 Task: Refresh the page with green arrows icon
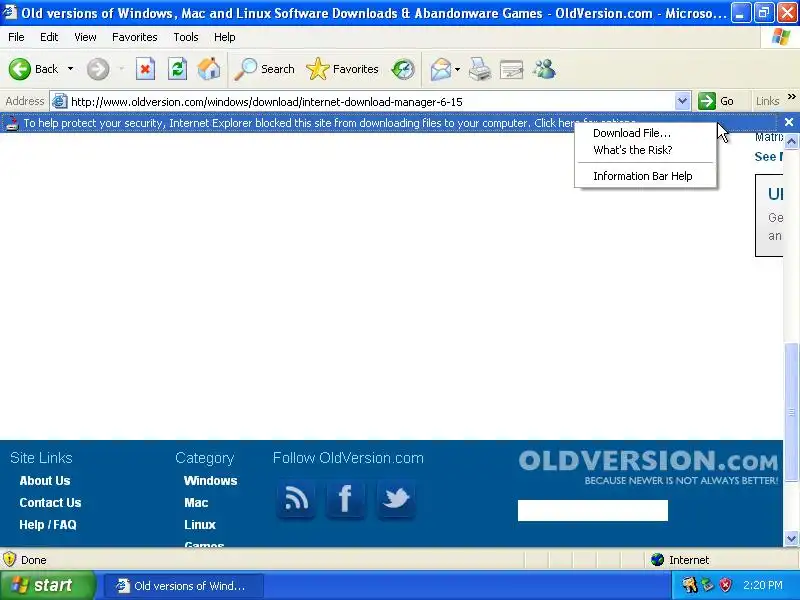[177, 69]
